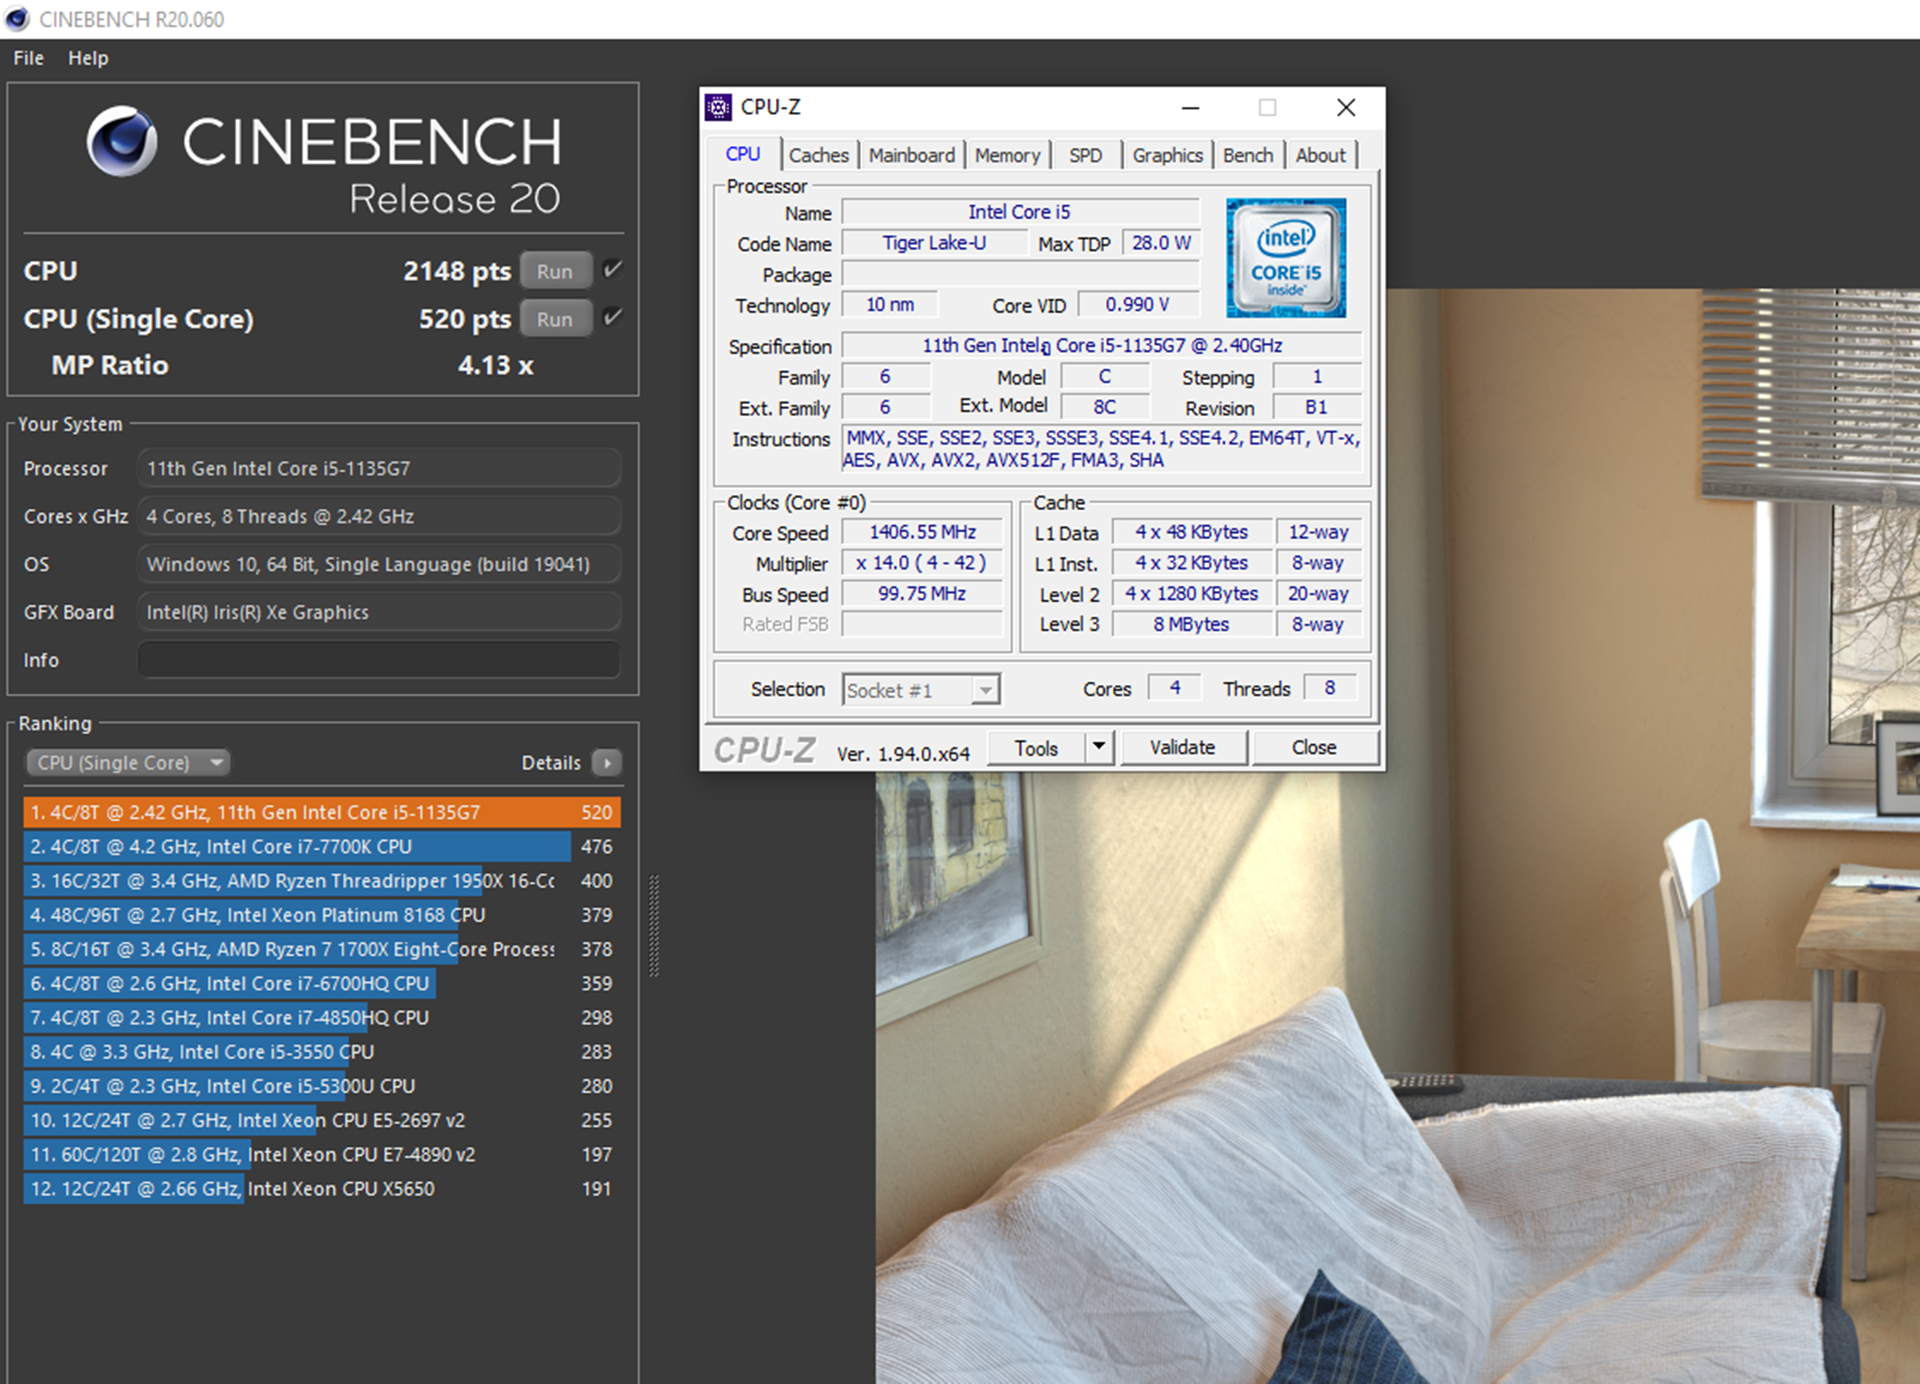Select ranking entry Intel Core i7-4850HQ CPU
The width and height of the screenshot is (1920, 1384).
point(322,1017)
